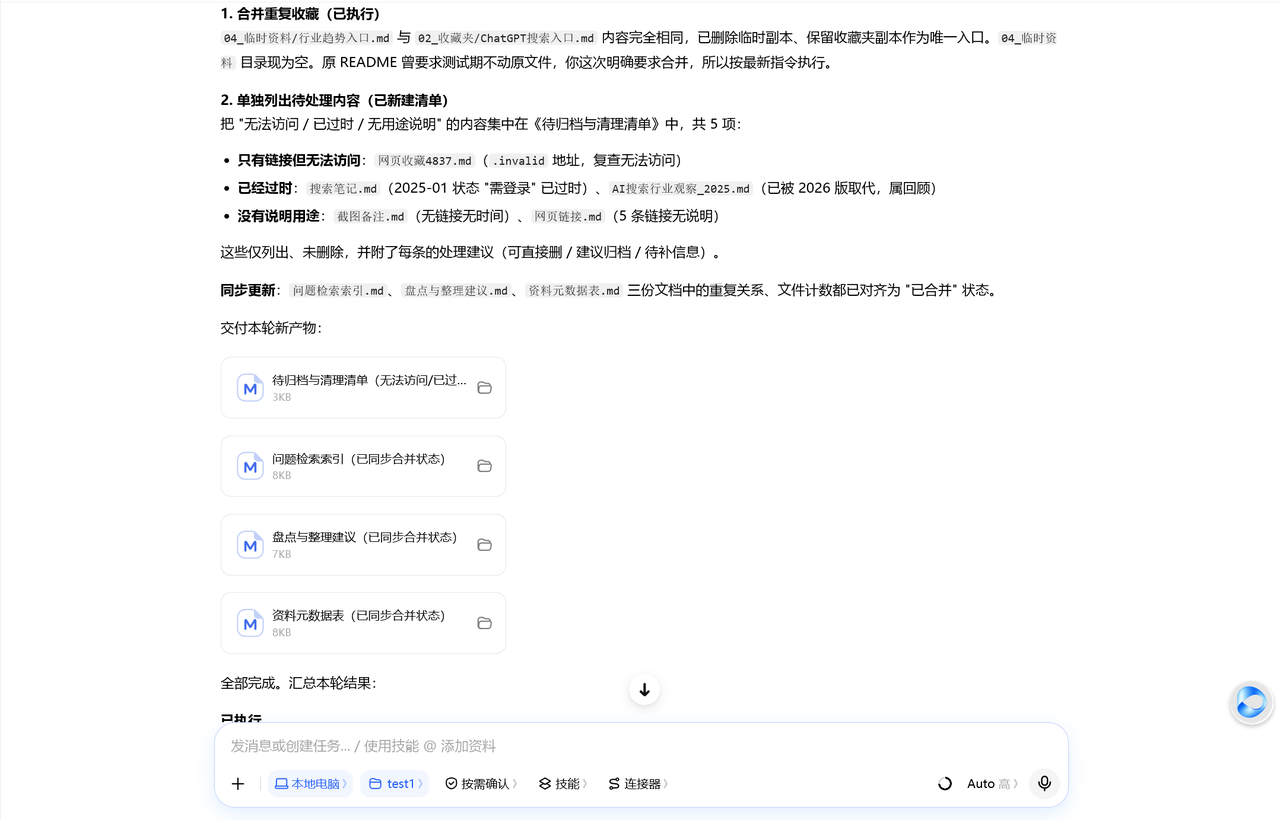Start voice input with the microphone icon
The height and width of the screenshot is (820, 1280).
pos(1044,784)
